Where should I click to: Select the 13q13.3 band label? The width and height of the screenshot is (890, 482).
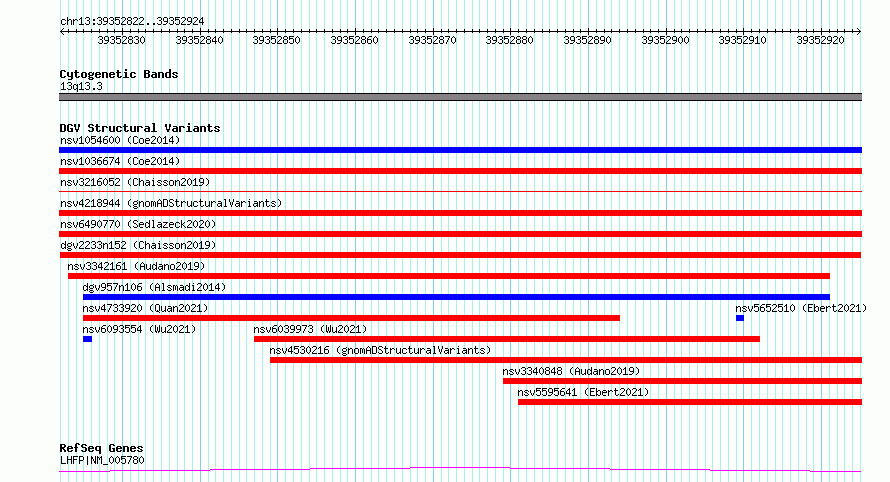coord(81,86)
